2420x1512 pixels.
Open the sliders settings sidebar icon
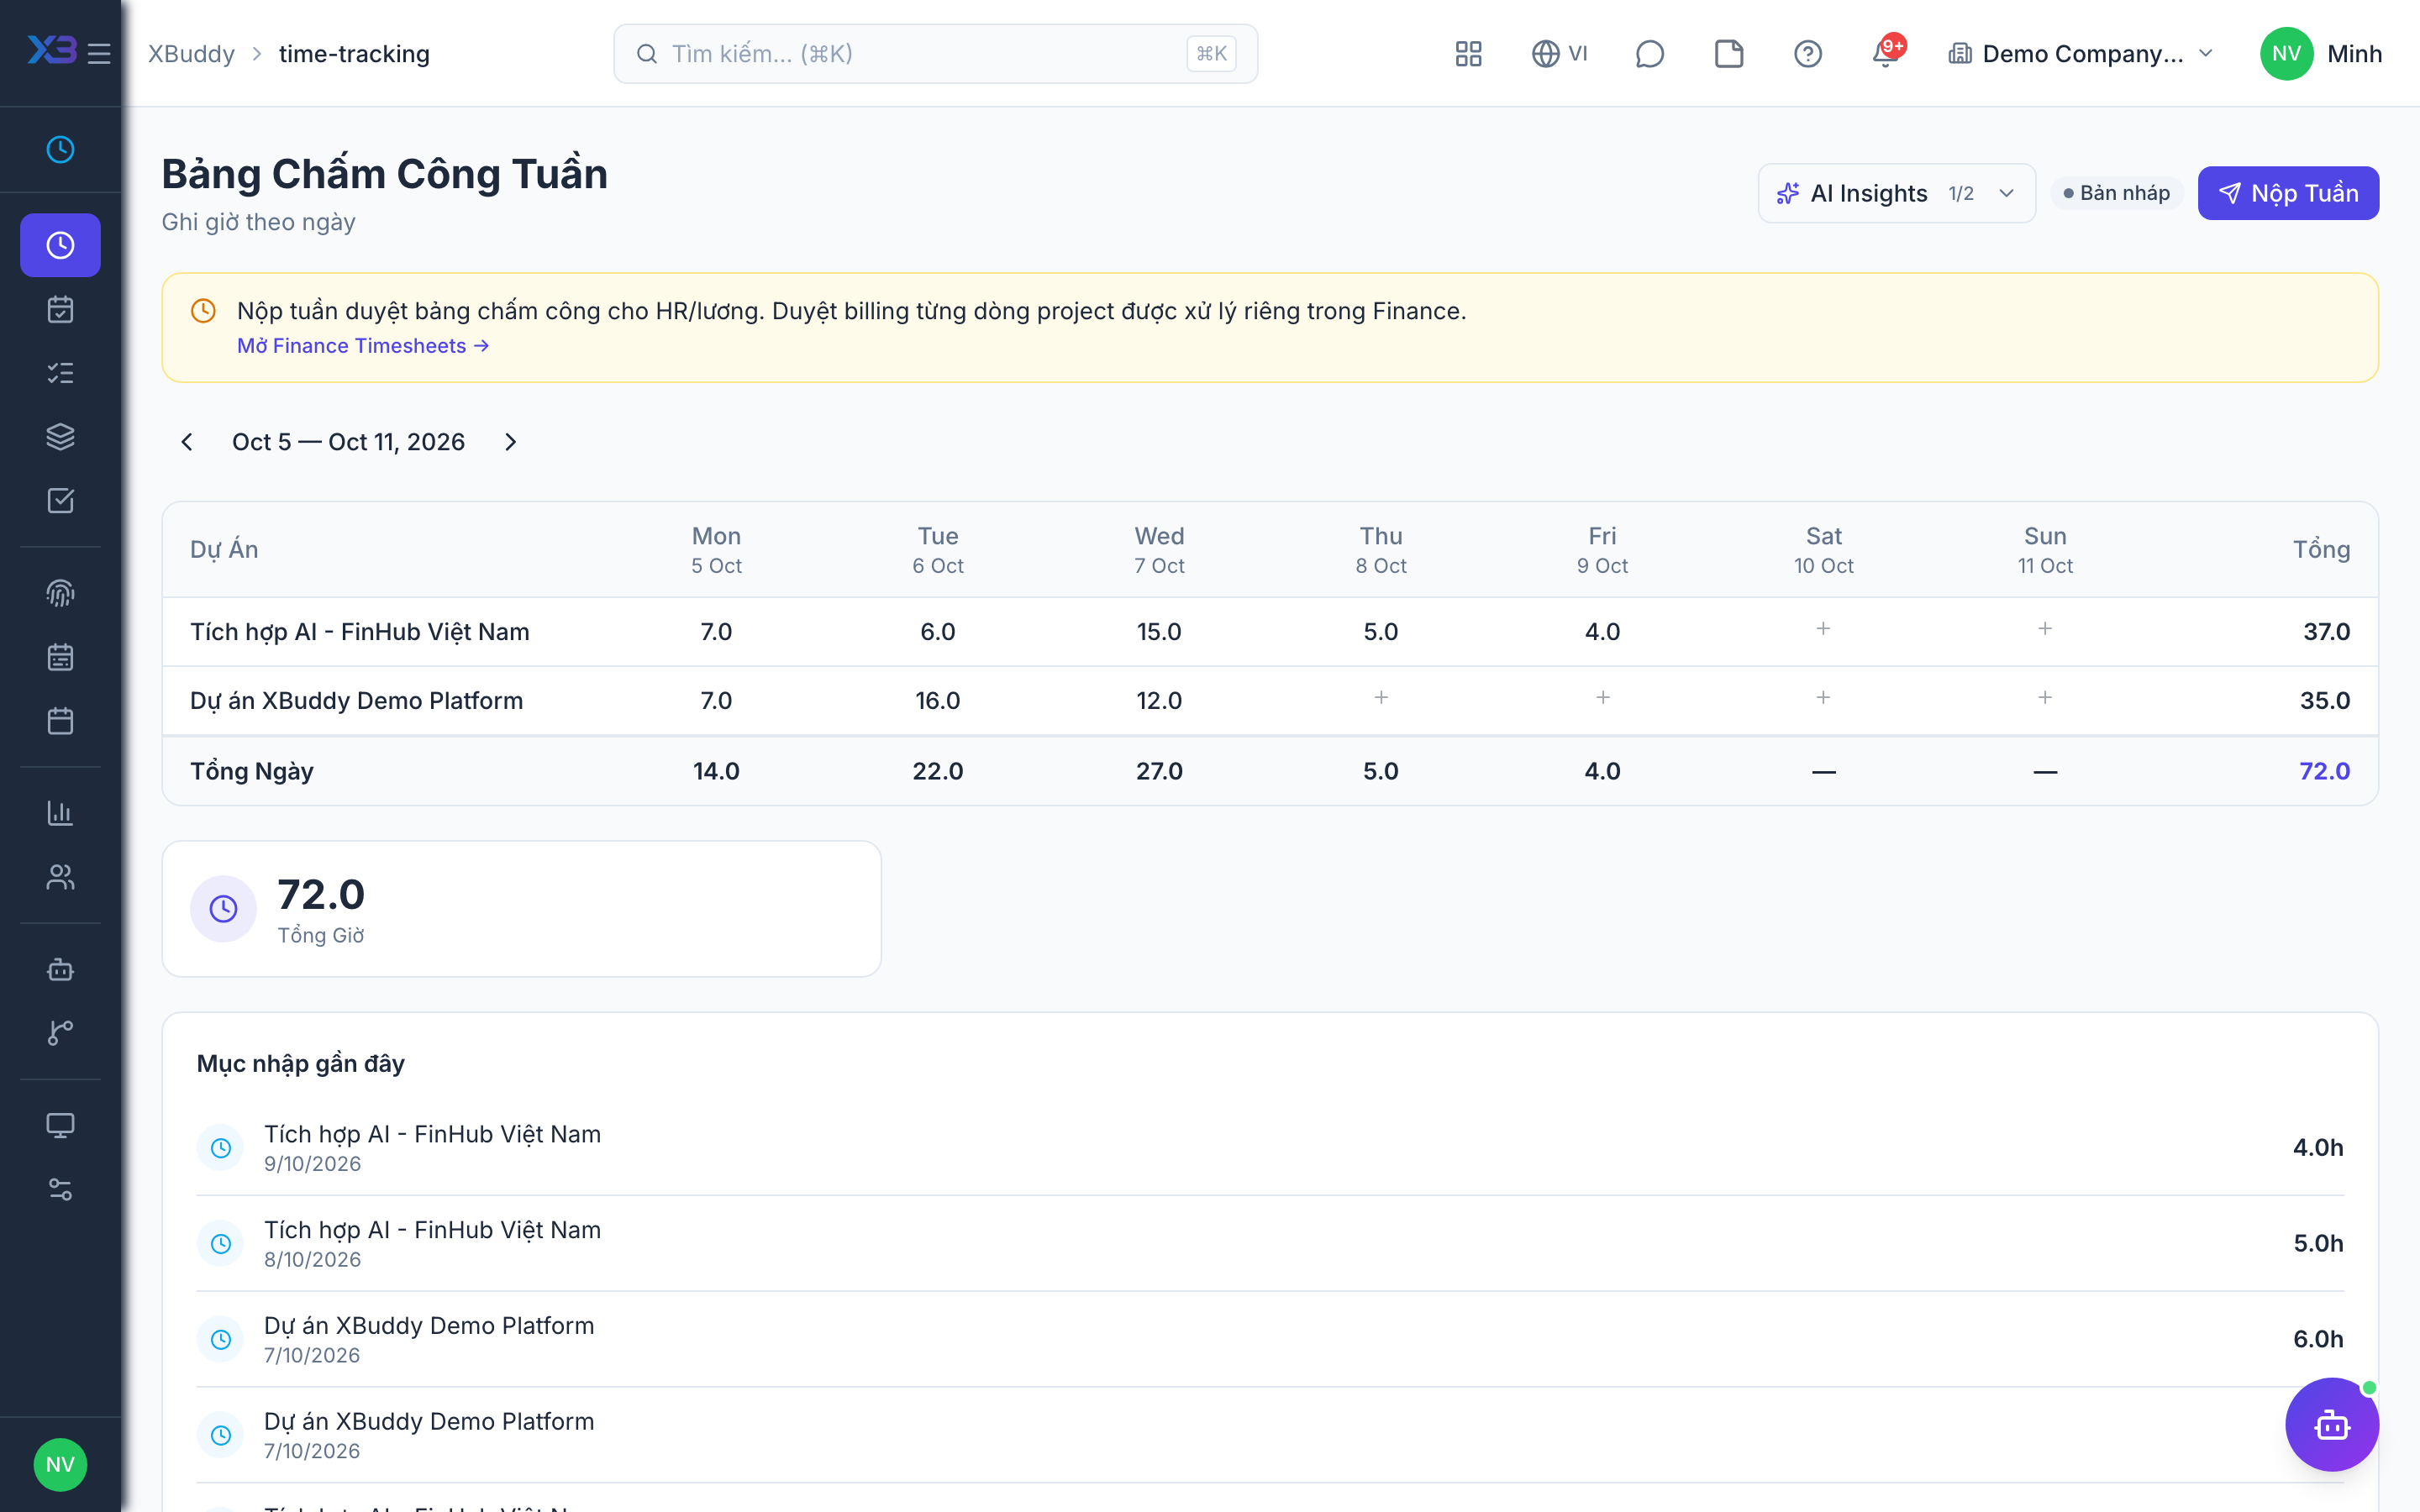pyautogui.click(x=60, y=1189)
